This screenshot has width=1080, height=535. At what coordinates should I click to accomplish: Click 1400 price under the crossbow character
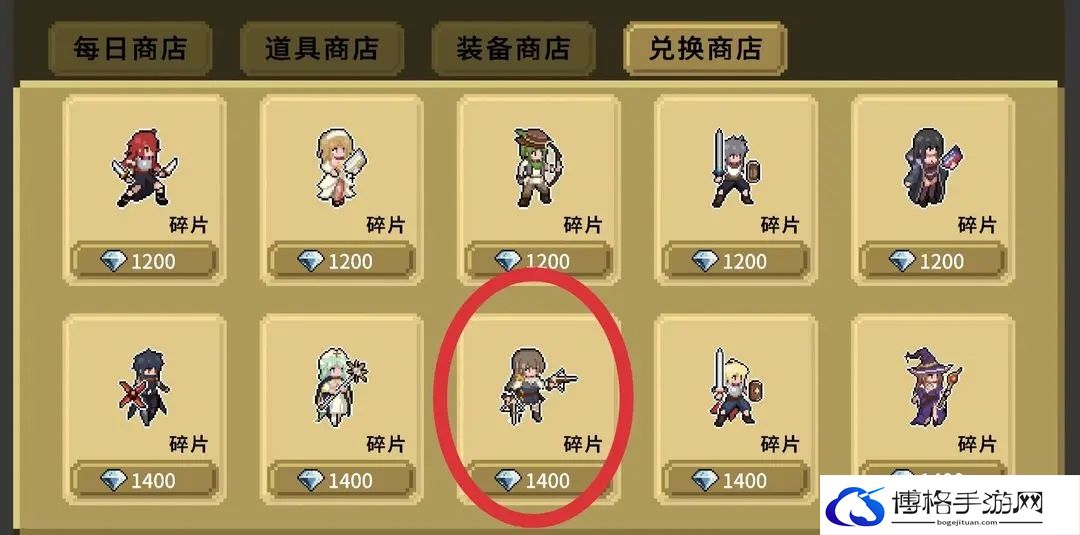pos(539,480)
